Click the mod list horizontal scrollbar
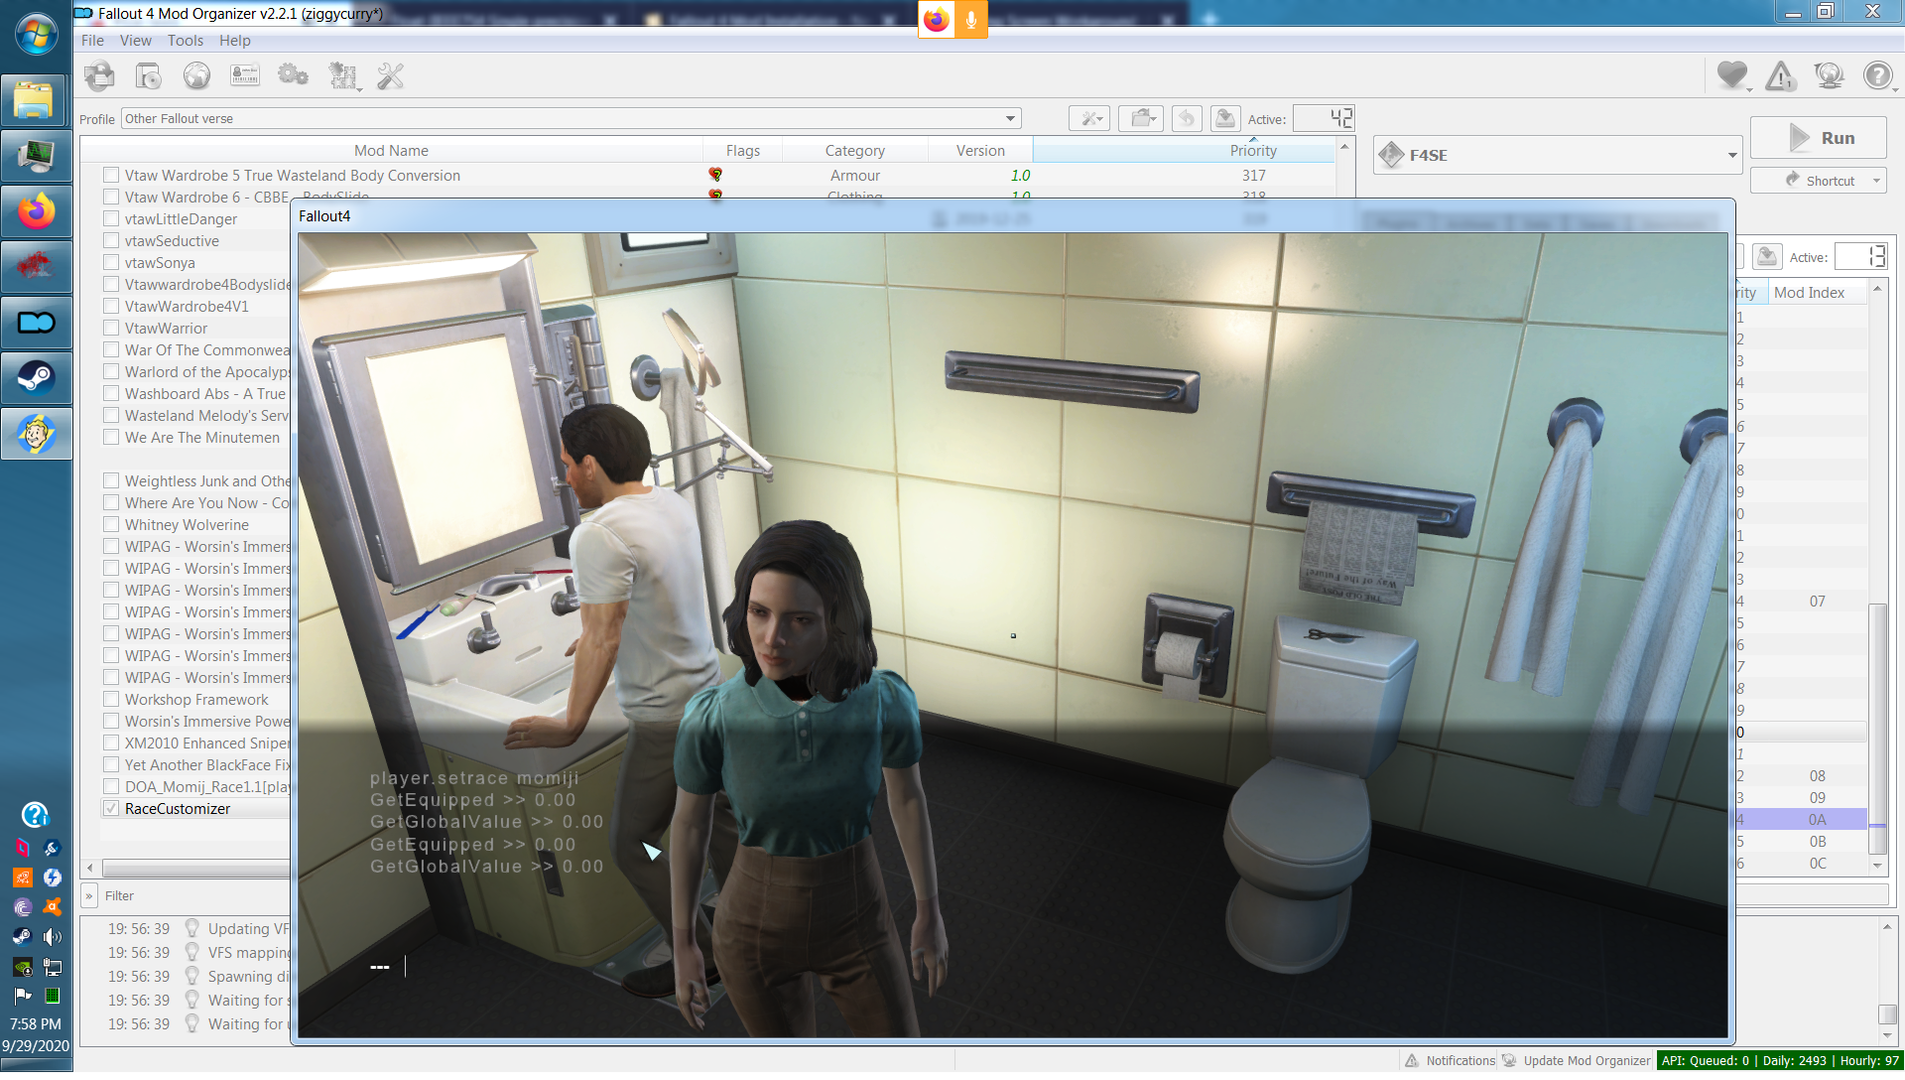Viewport: 1905px width, 1080px height. tap(195, 868)
